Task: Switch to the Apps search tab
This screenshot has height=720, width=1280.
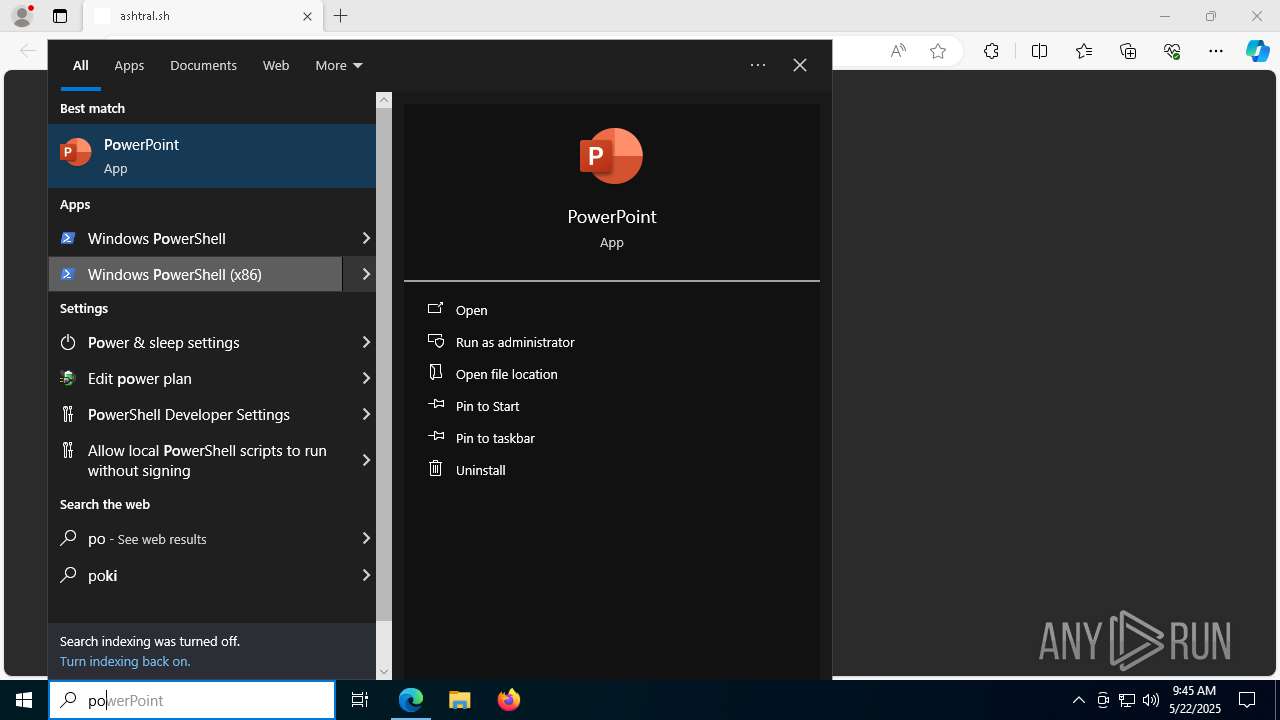Action: coord(129,65)
